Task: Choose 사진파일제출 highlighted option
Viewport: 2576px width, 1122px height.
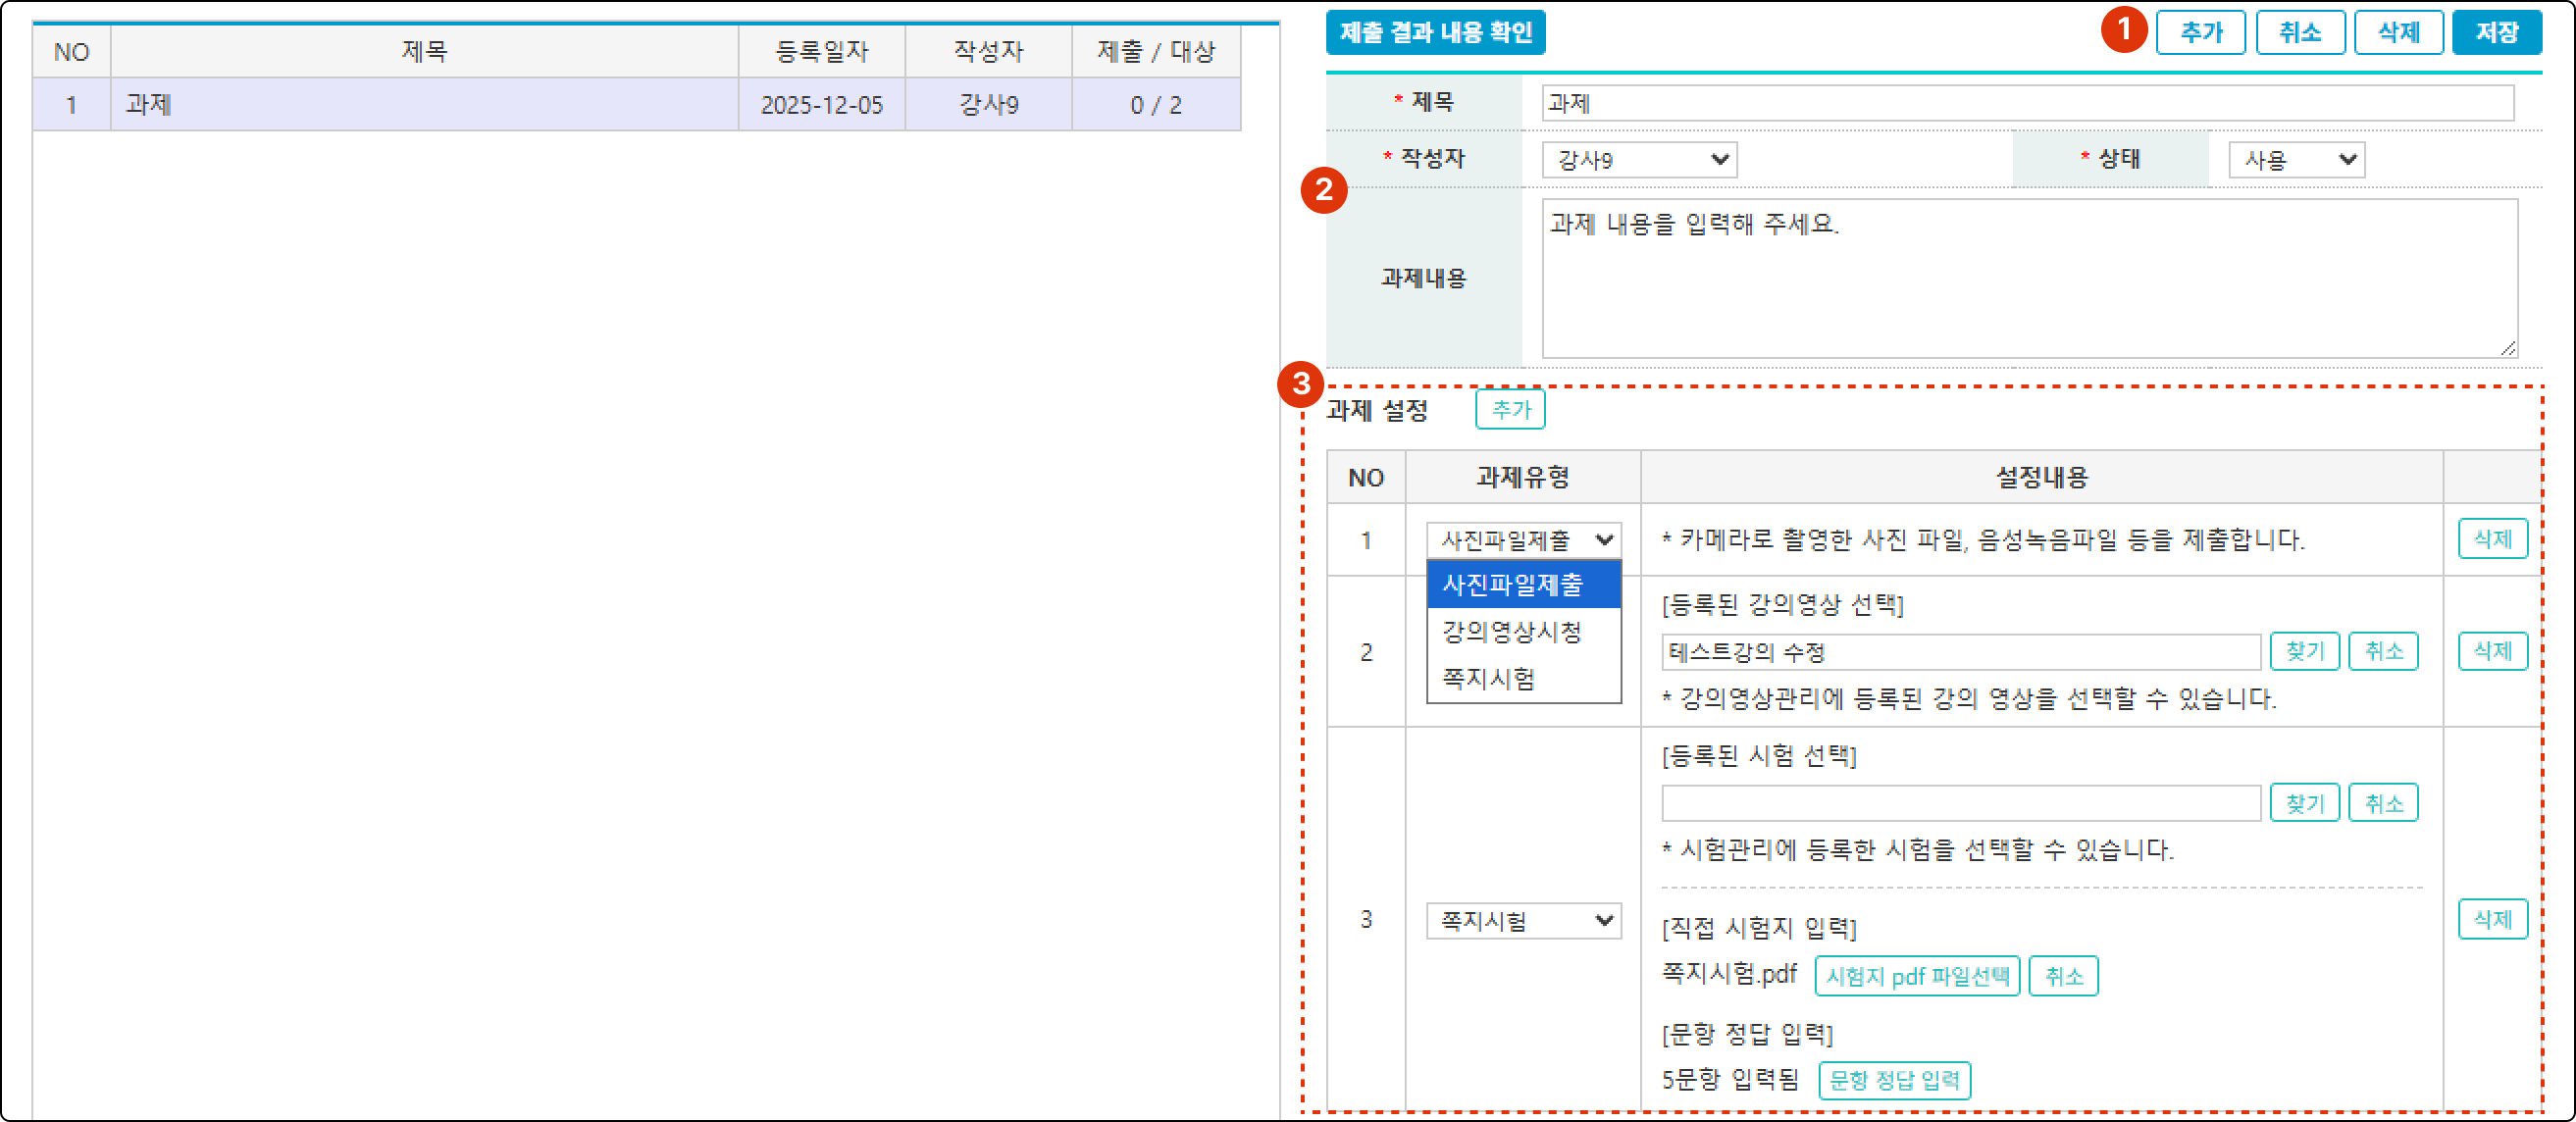Action: (1512, 585)
